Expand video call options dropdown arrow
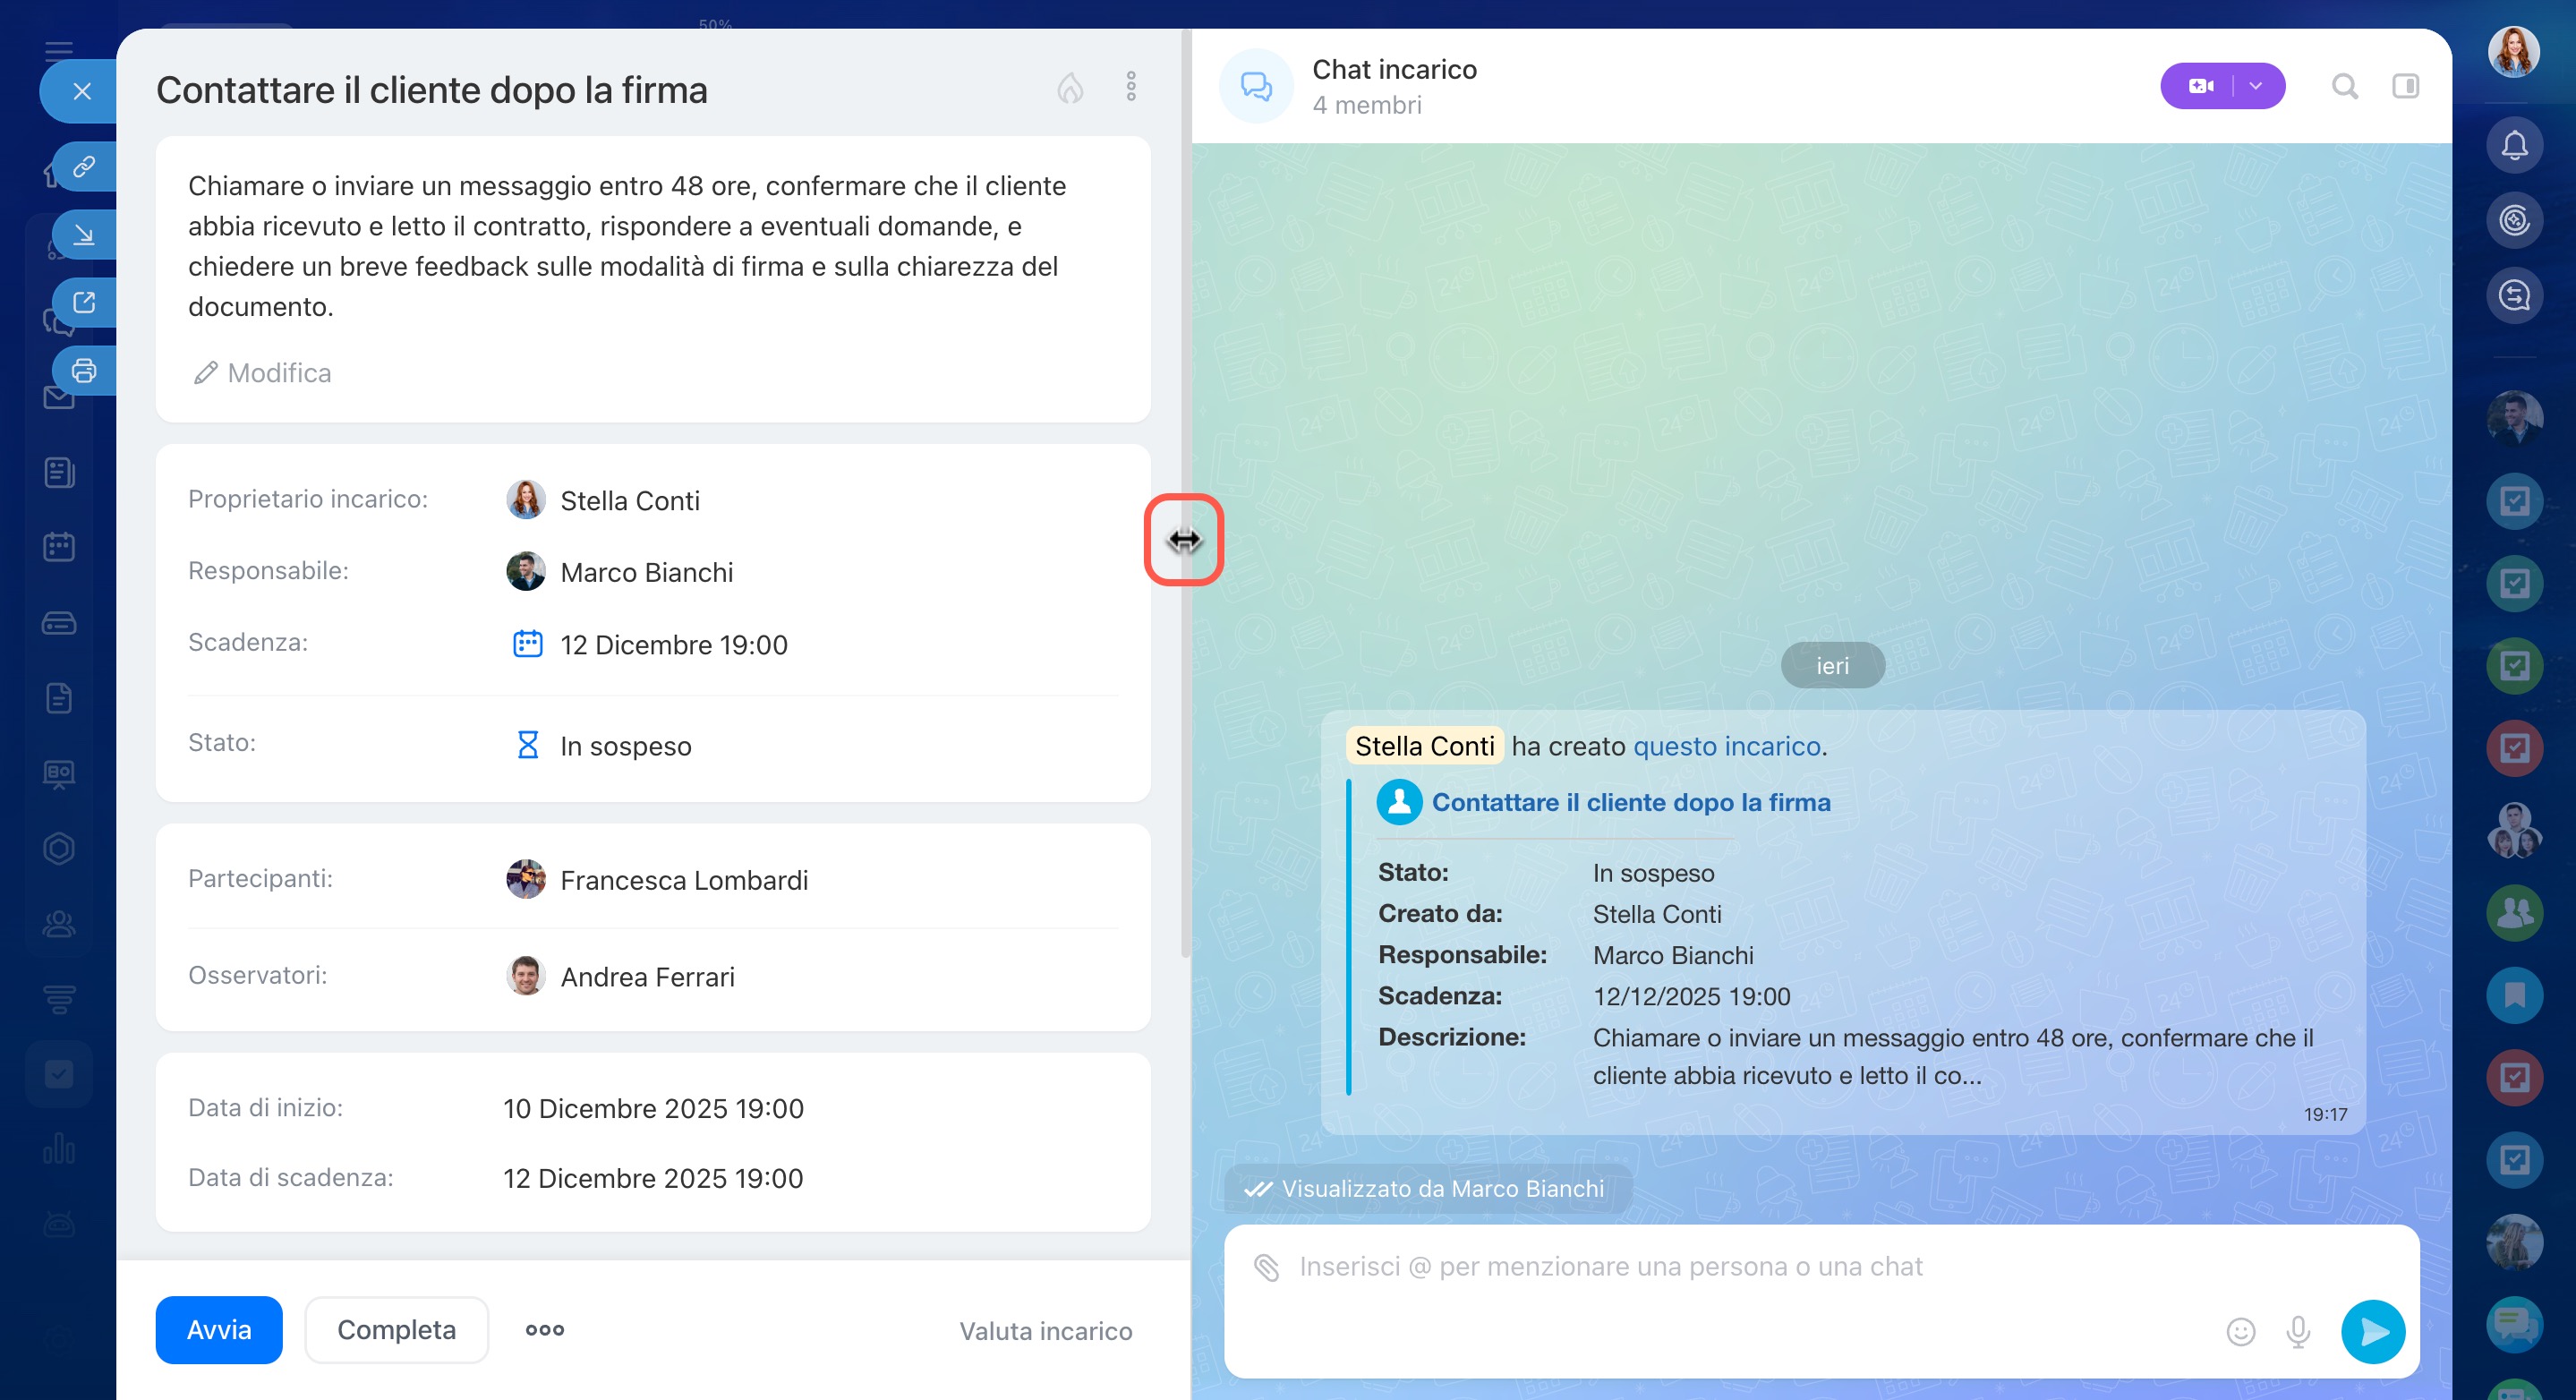 click(2256, 86)
